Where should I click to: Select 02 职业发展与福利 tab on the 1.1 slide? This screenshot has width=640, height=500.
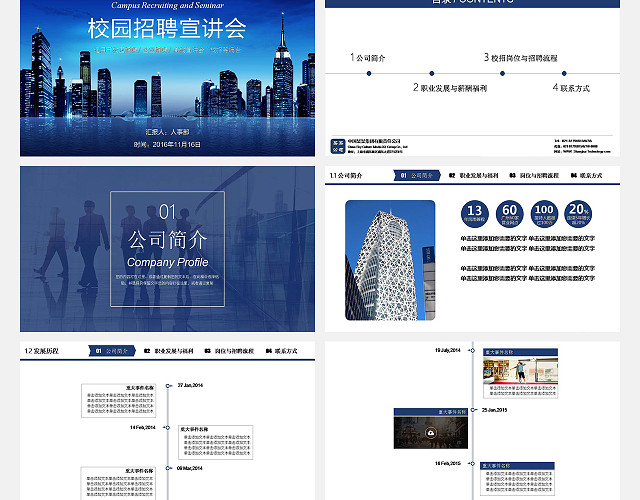coord(473,176)
